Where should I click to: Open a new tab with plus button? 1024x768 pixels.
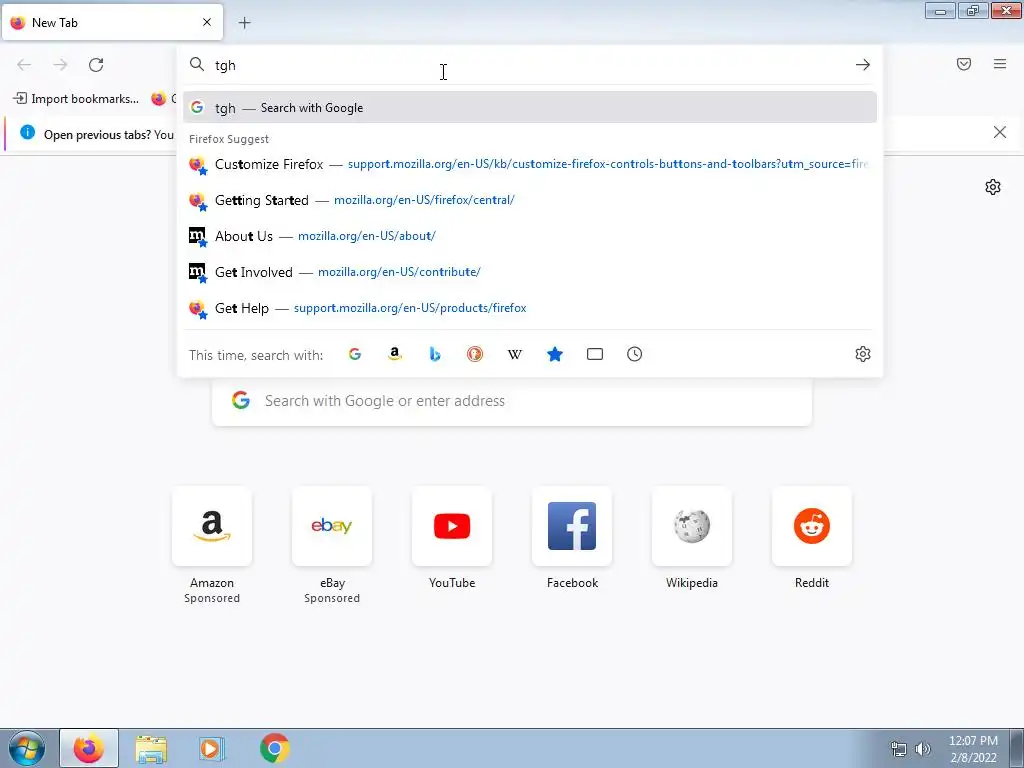[244, 23]
